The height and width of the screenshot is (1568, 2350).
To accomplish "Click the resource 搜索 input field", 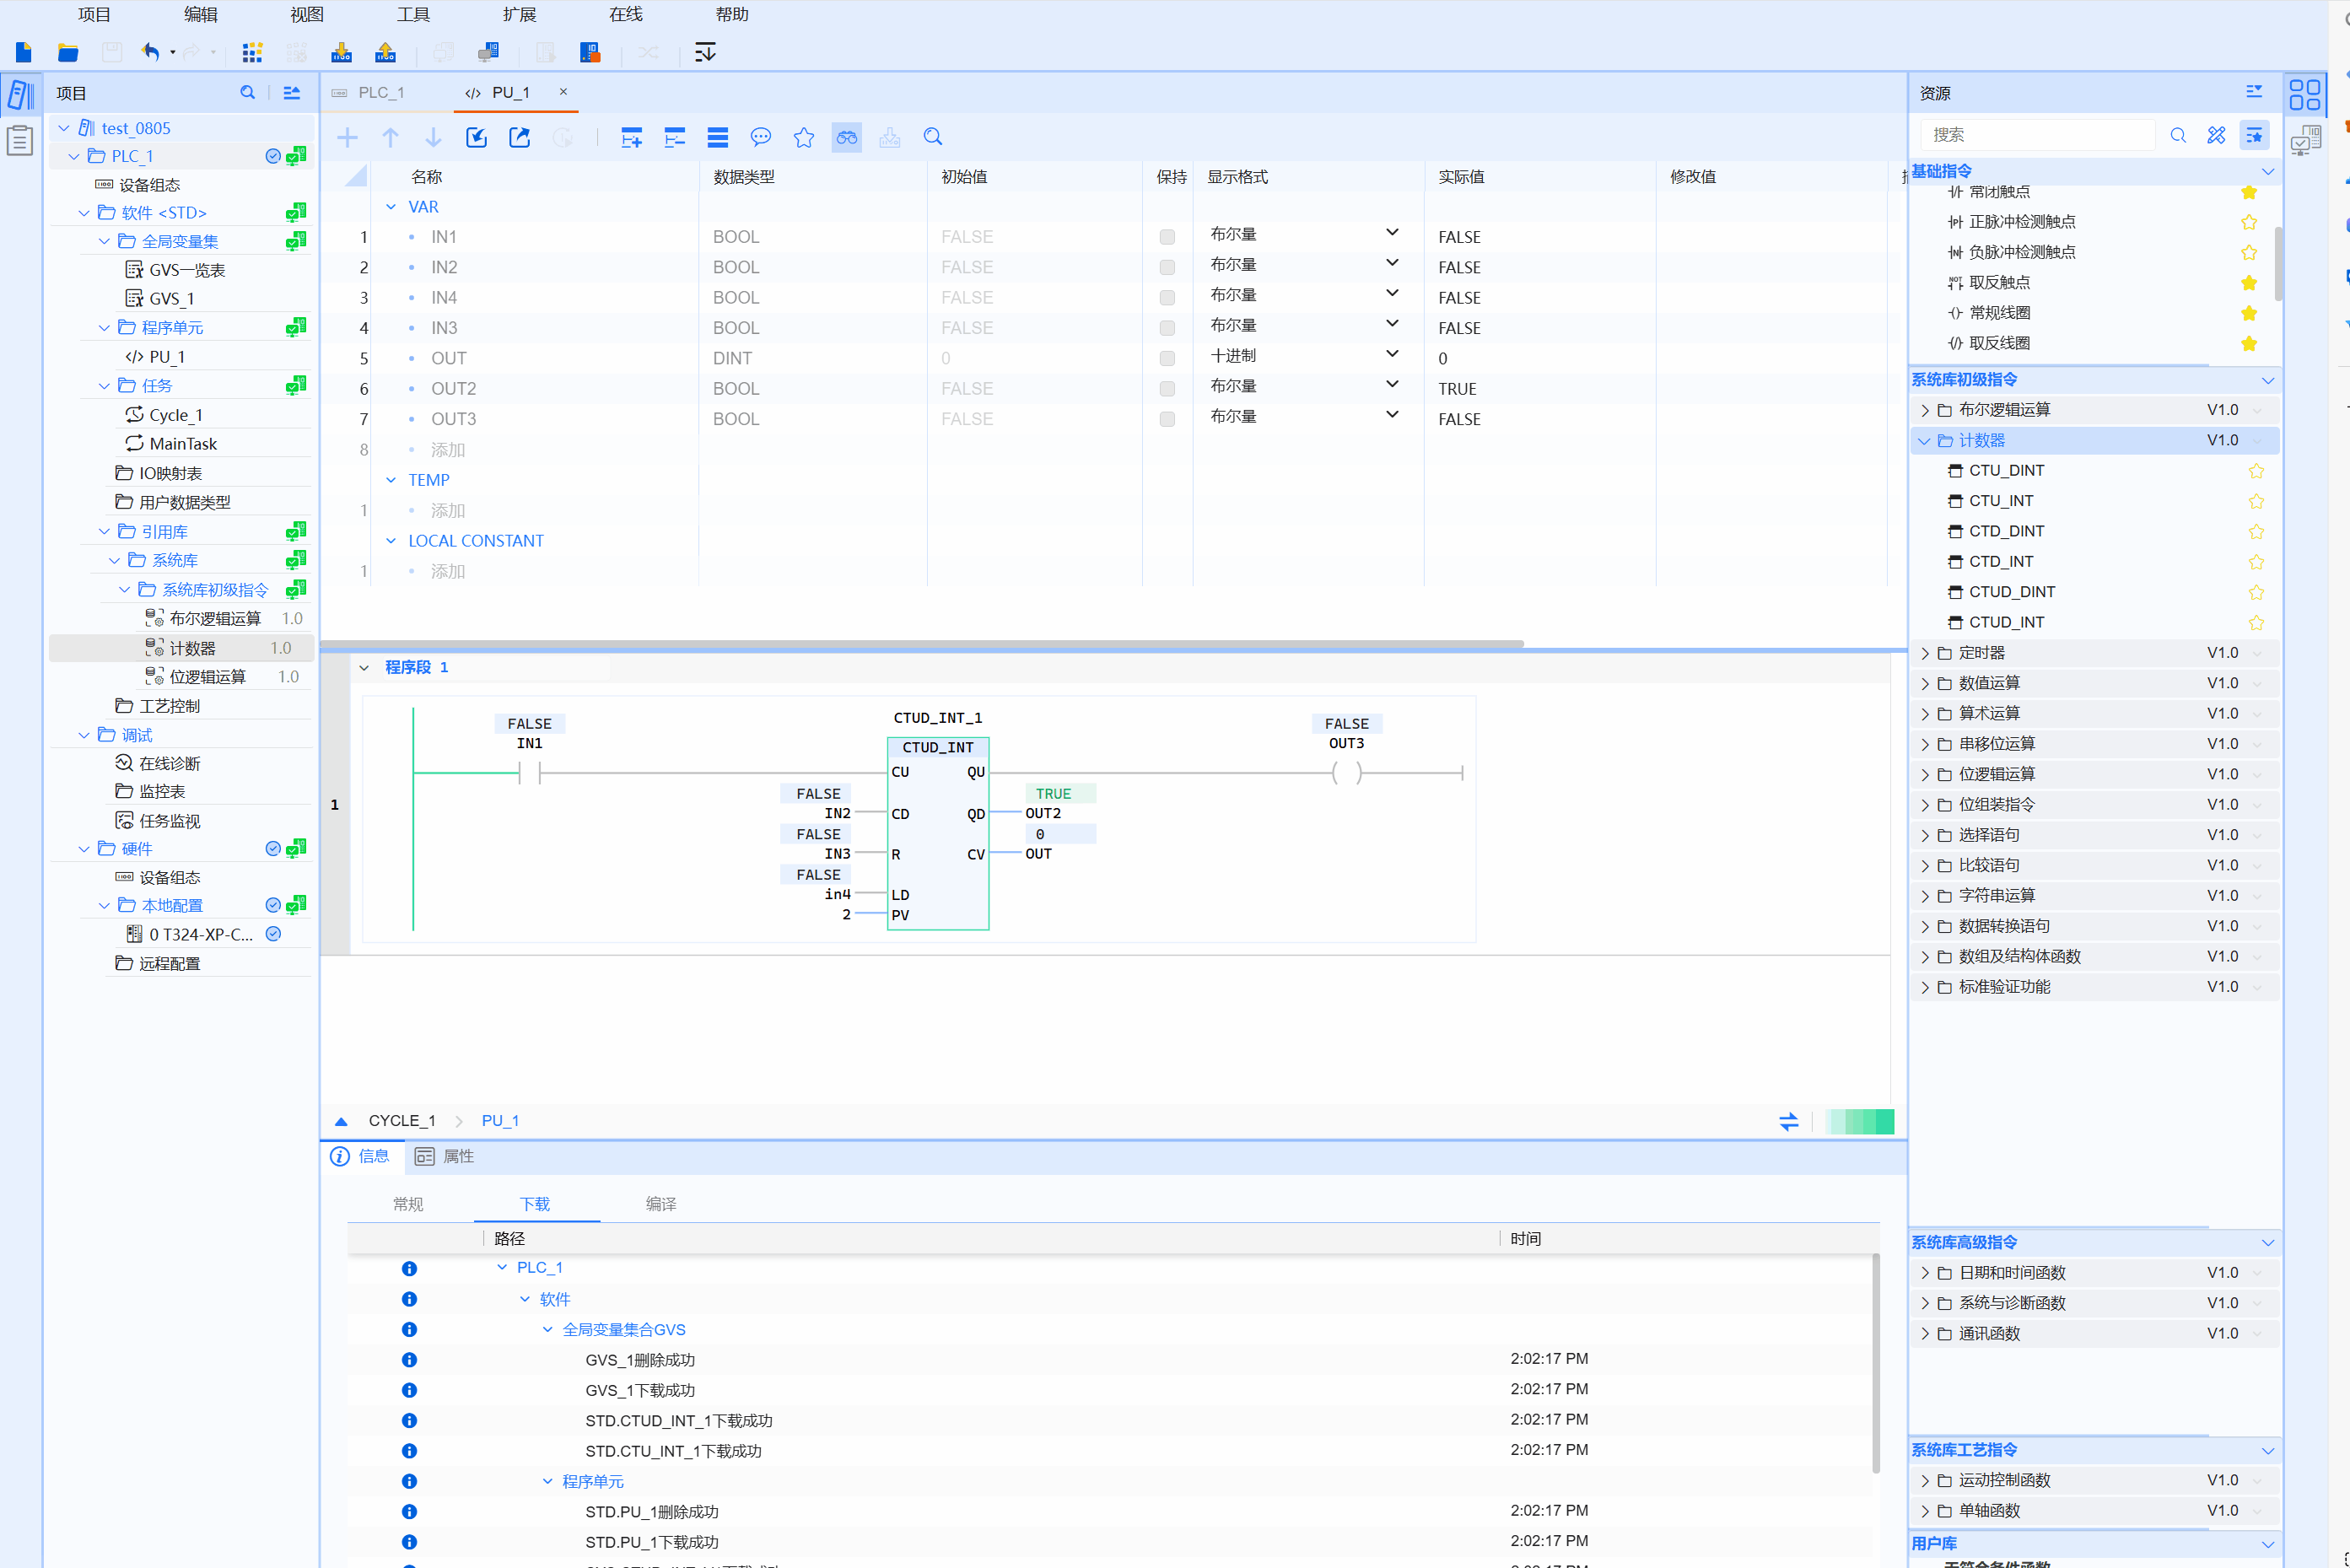I will (2036, 135).
